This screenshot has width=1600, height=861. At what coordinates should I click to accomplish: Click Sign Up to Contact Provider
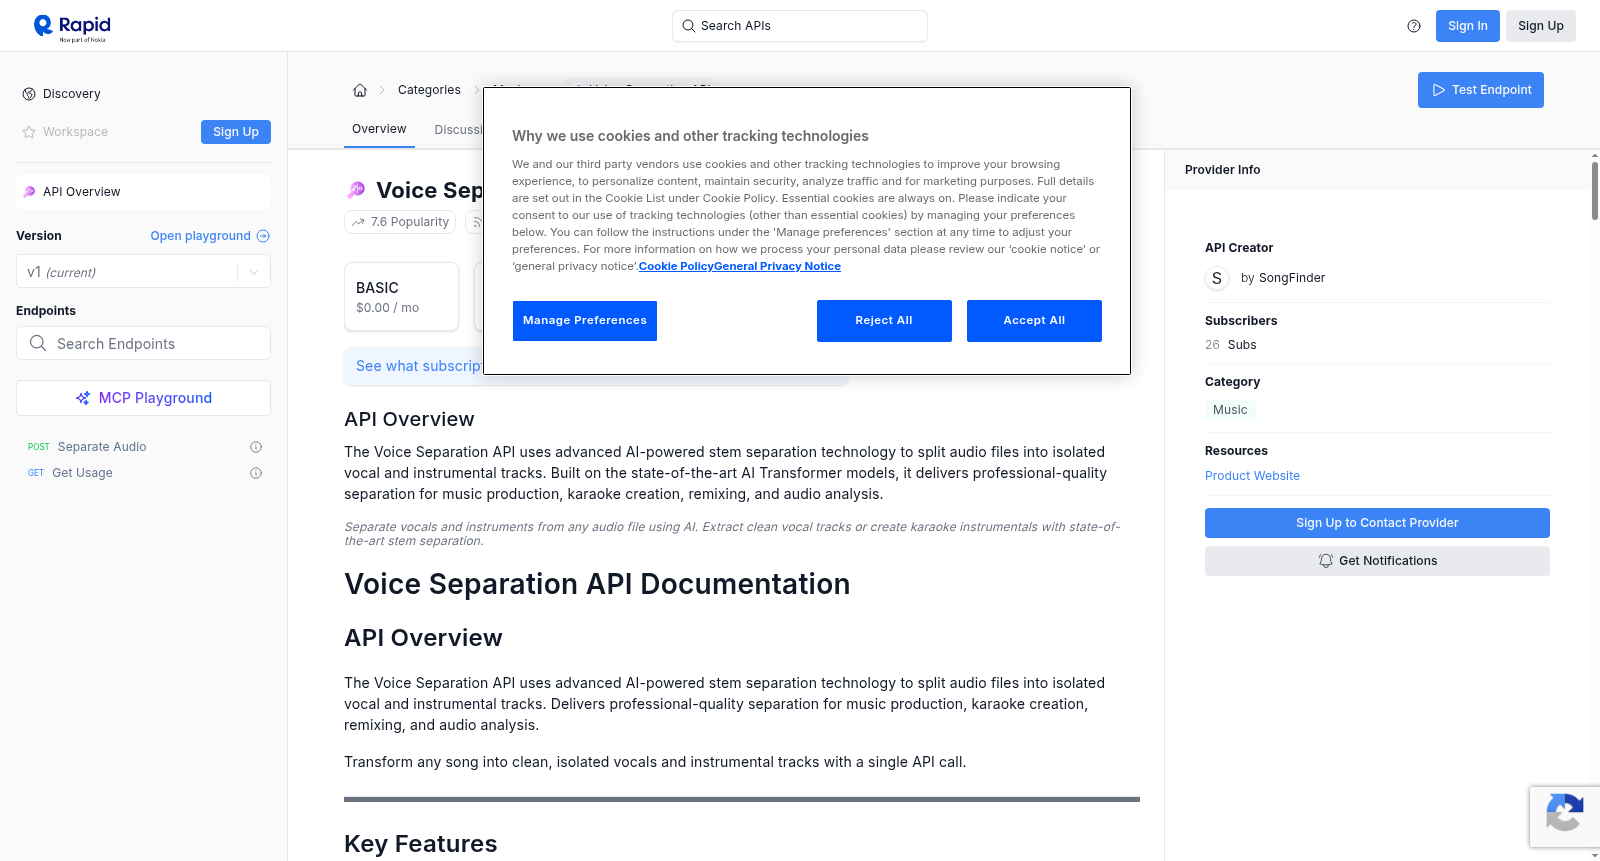[x=1377, y=523]
